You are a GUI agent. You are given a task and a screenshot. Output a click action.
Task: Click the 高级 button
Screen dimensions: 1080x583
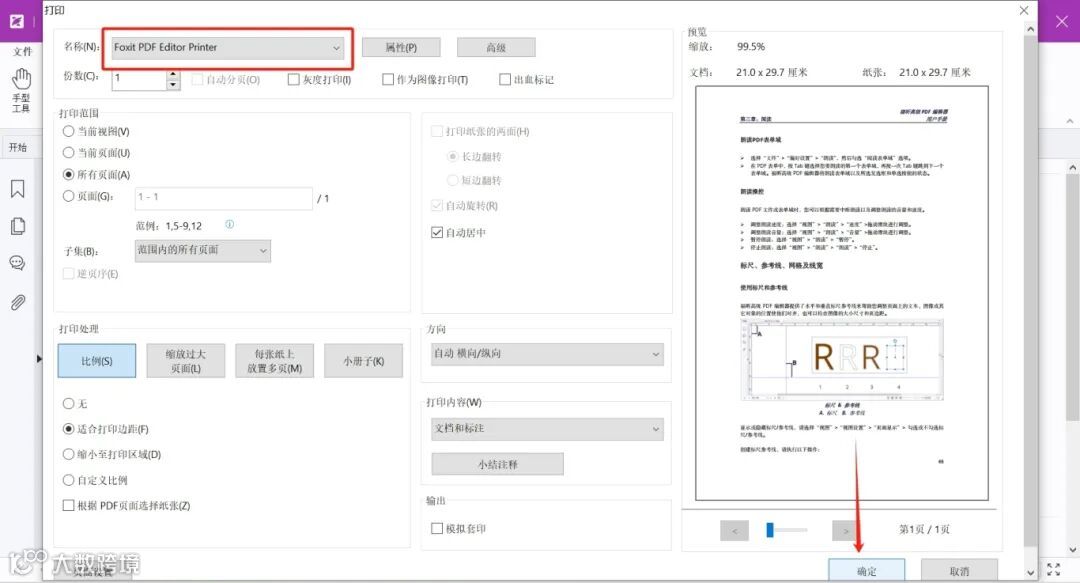tap(496, 48)
